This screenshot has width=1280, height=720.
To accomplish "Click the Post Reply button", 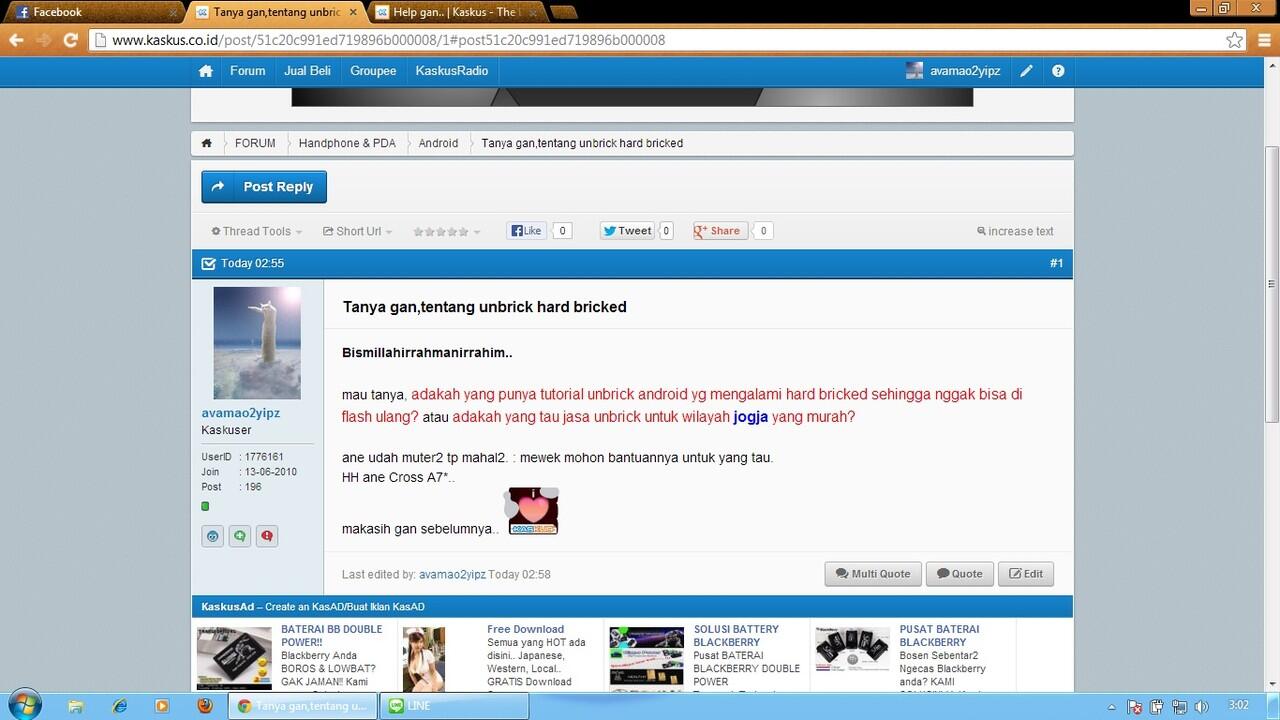I will (264, 187).
